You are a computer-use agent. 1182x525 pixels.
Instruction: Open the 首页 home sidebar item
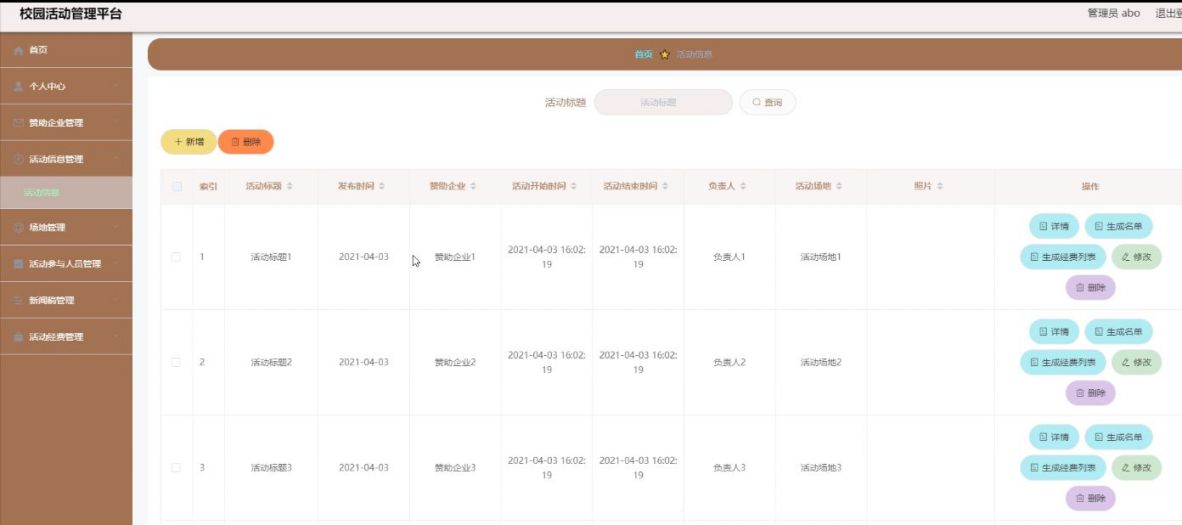pos(66,50)
